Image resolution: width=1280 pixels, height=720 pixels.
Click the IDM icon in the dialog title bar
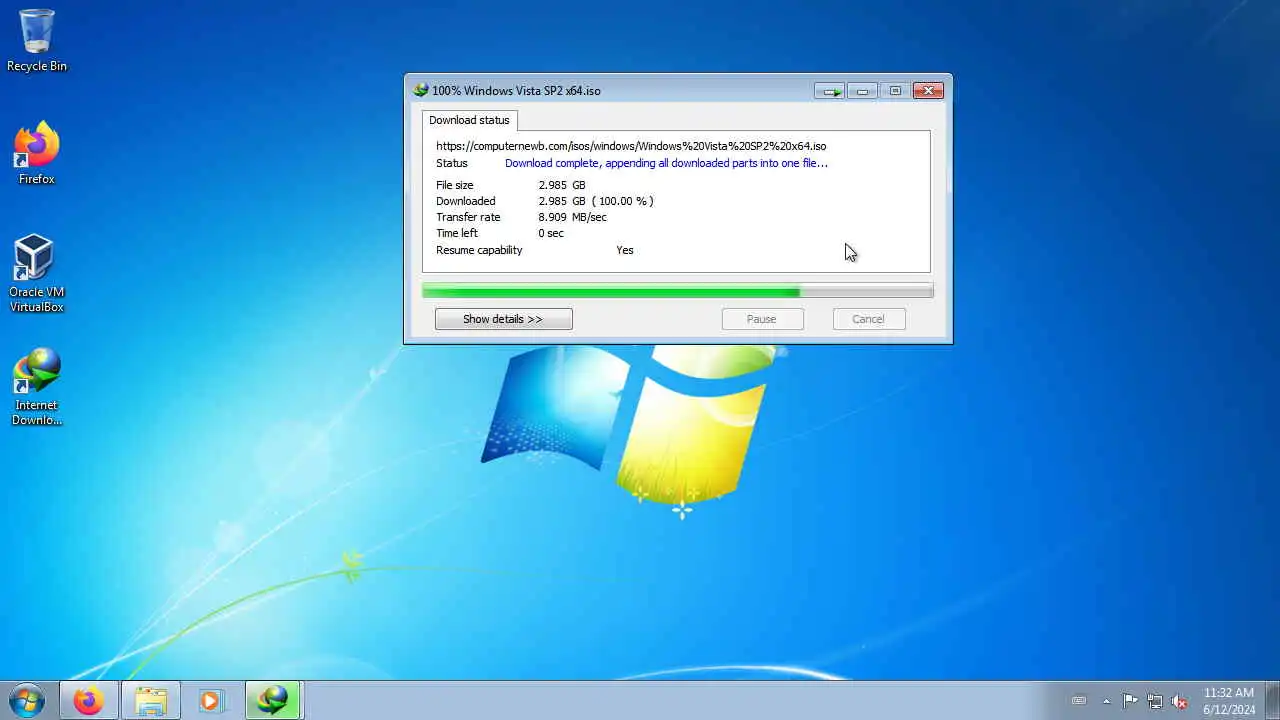pyautogui.click(x=421, y=90)
